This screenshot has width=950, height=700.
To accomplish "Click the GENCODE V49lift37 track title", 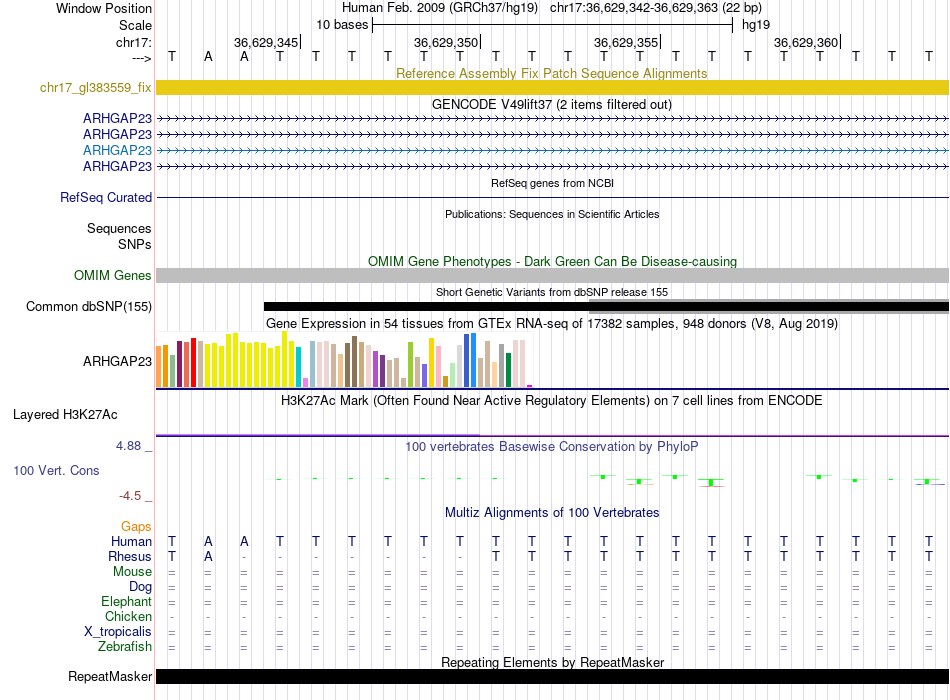I will pos(551,104).
